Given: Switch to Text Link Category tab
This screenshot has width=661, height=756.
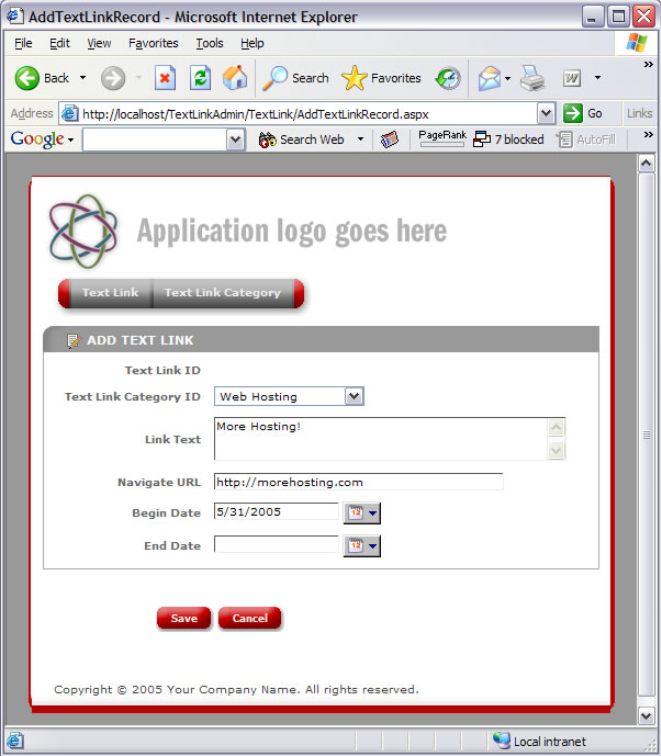Looking at the screenshot, I should tap(223, 293).
